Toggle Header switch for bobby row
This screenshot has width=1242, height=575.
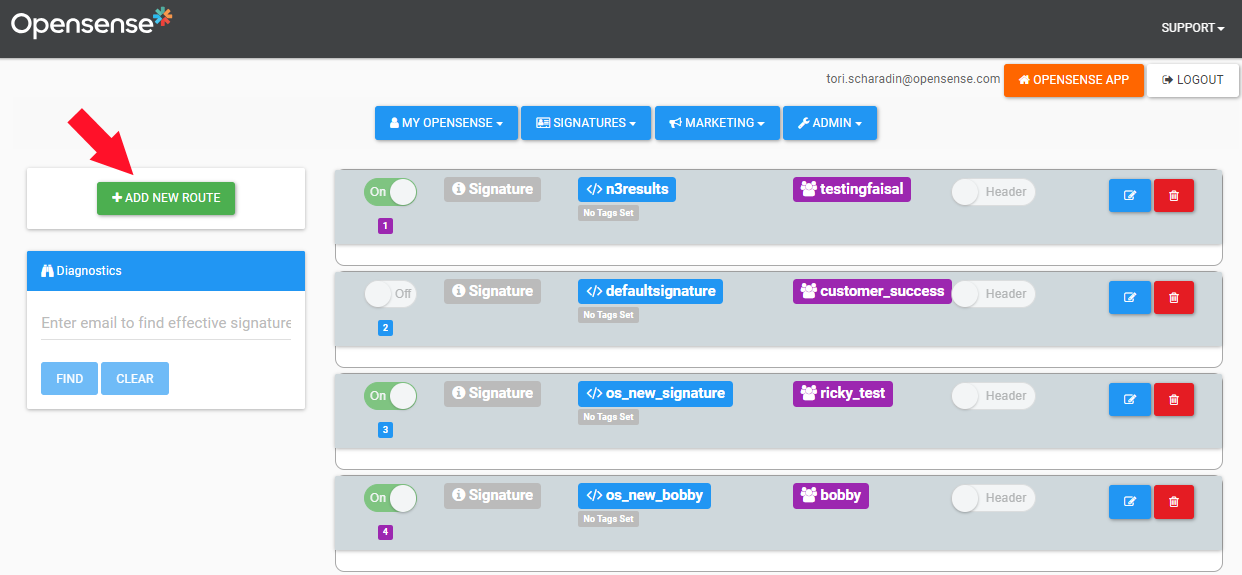point(993,498)
